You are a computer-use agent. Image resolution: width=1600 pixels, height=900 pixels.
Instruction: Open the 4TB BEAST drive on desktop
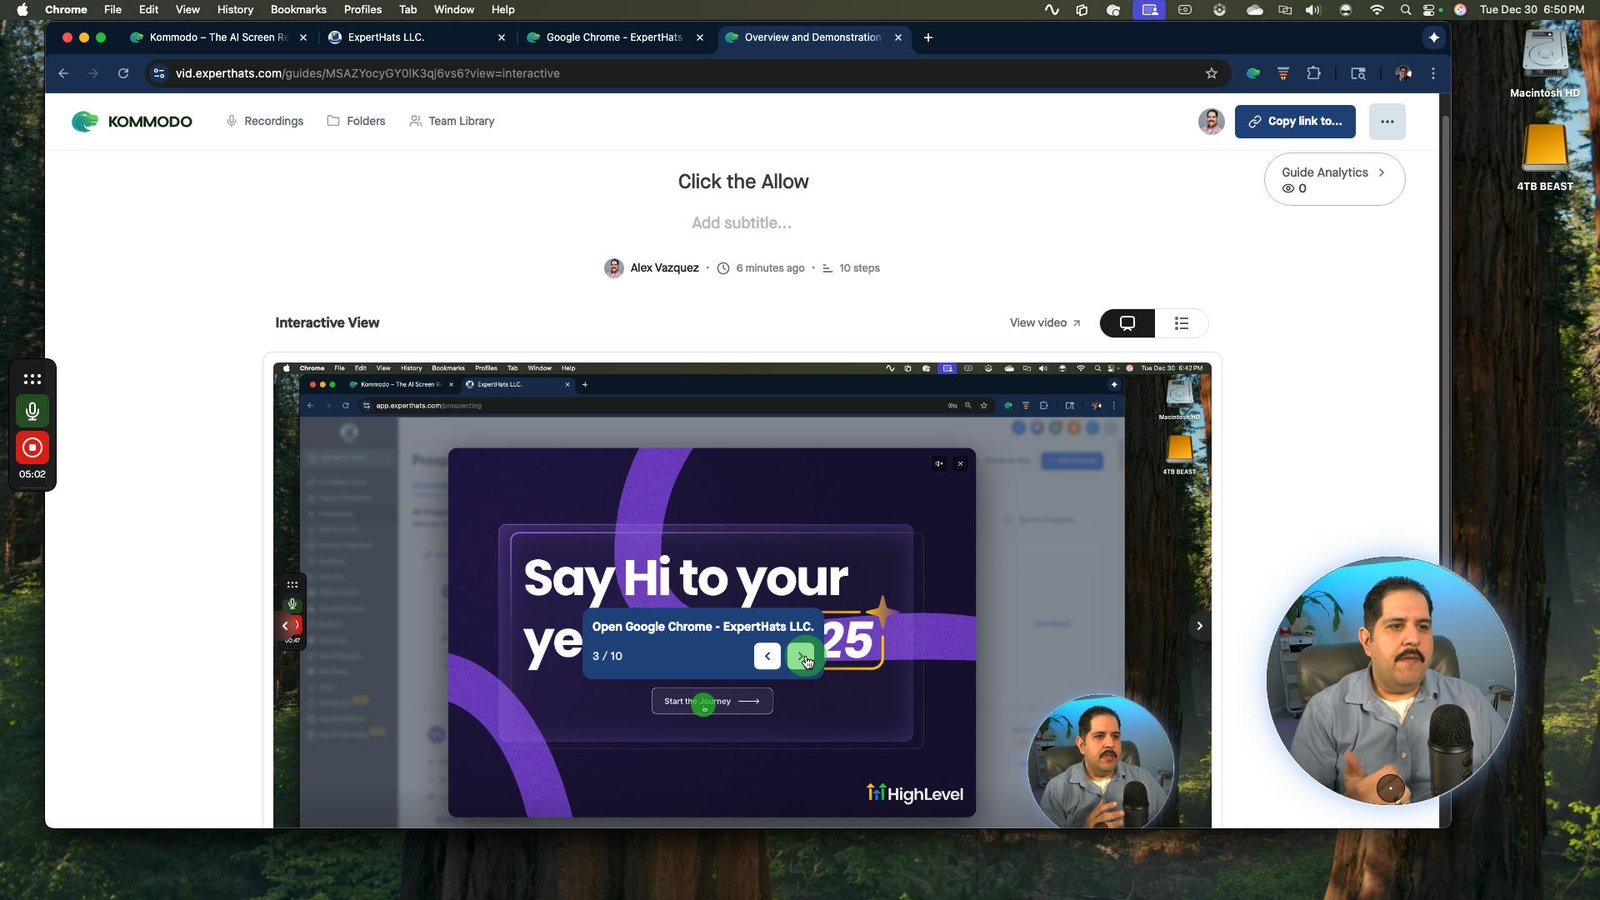coord(1545,155)
